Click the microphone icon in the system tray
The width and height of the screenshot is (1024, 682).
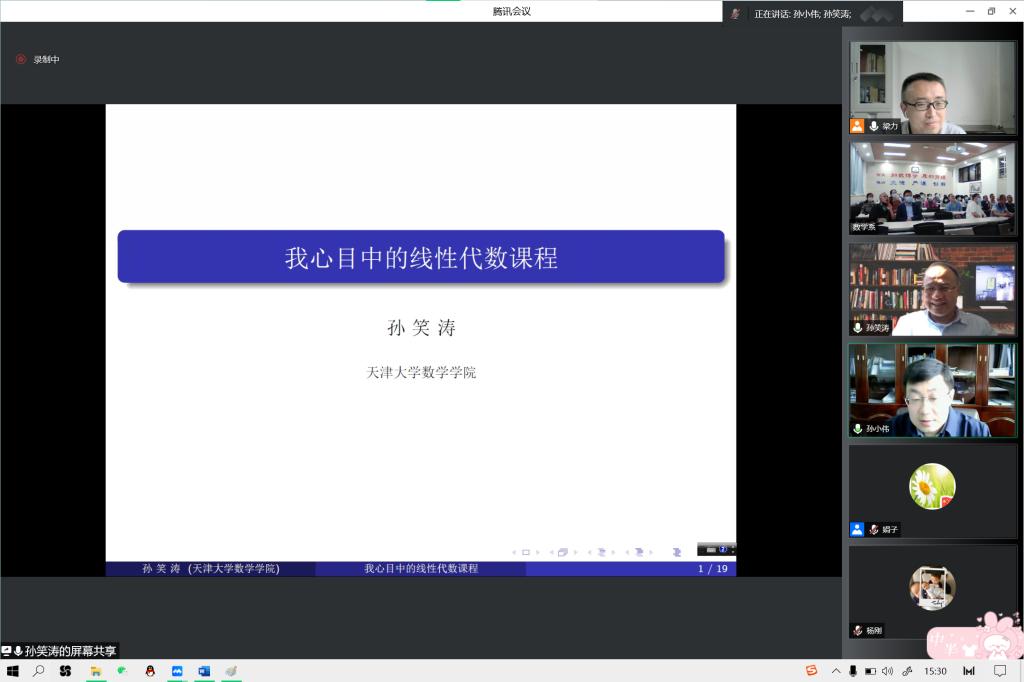point(853,671)
